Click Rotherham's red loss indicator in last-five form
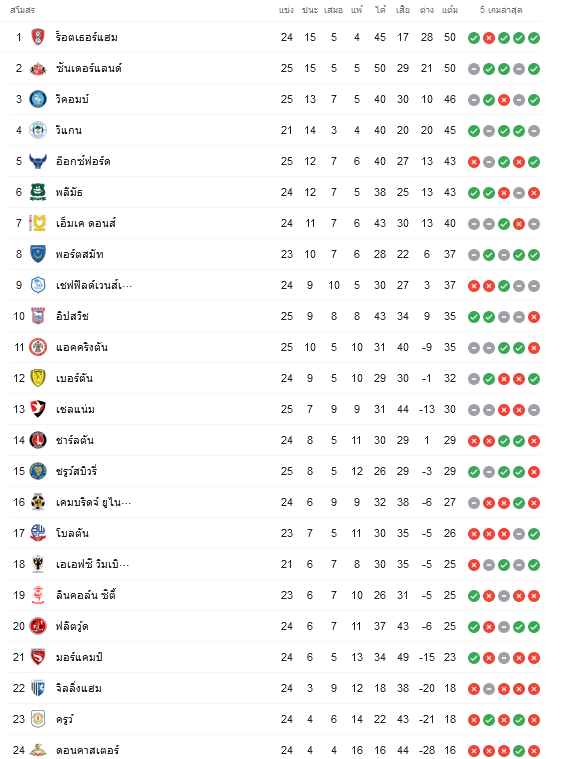The width and height of the screenshot is (562, 759). (x=489, y=38)
